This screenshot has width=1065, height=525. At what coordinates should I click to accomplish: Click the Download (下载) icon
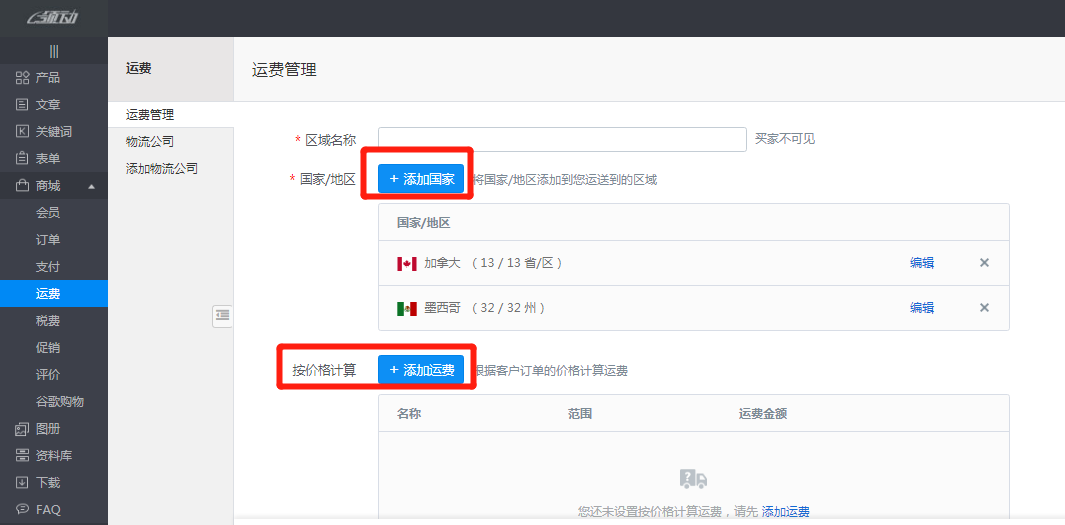(22, 483)
